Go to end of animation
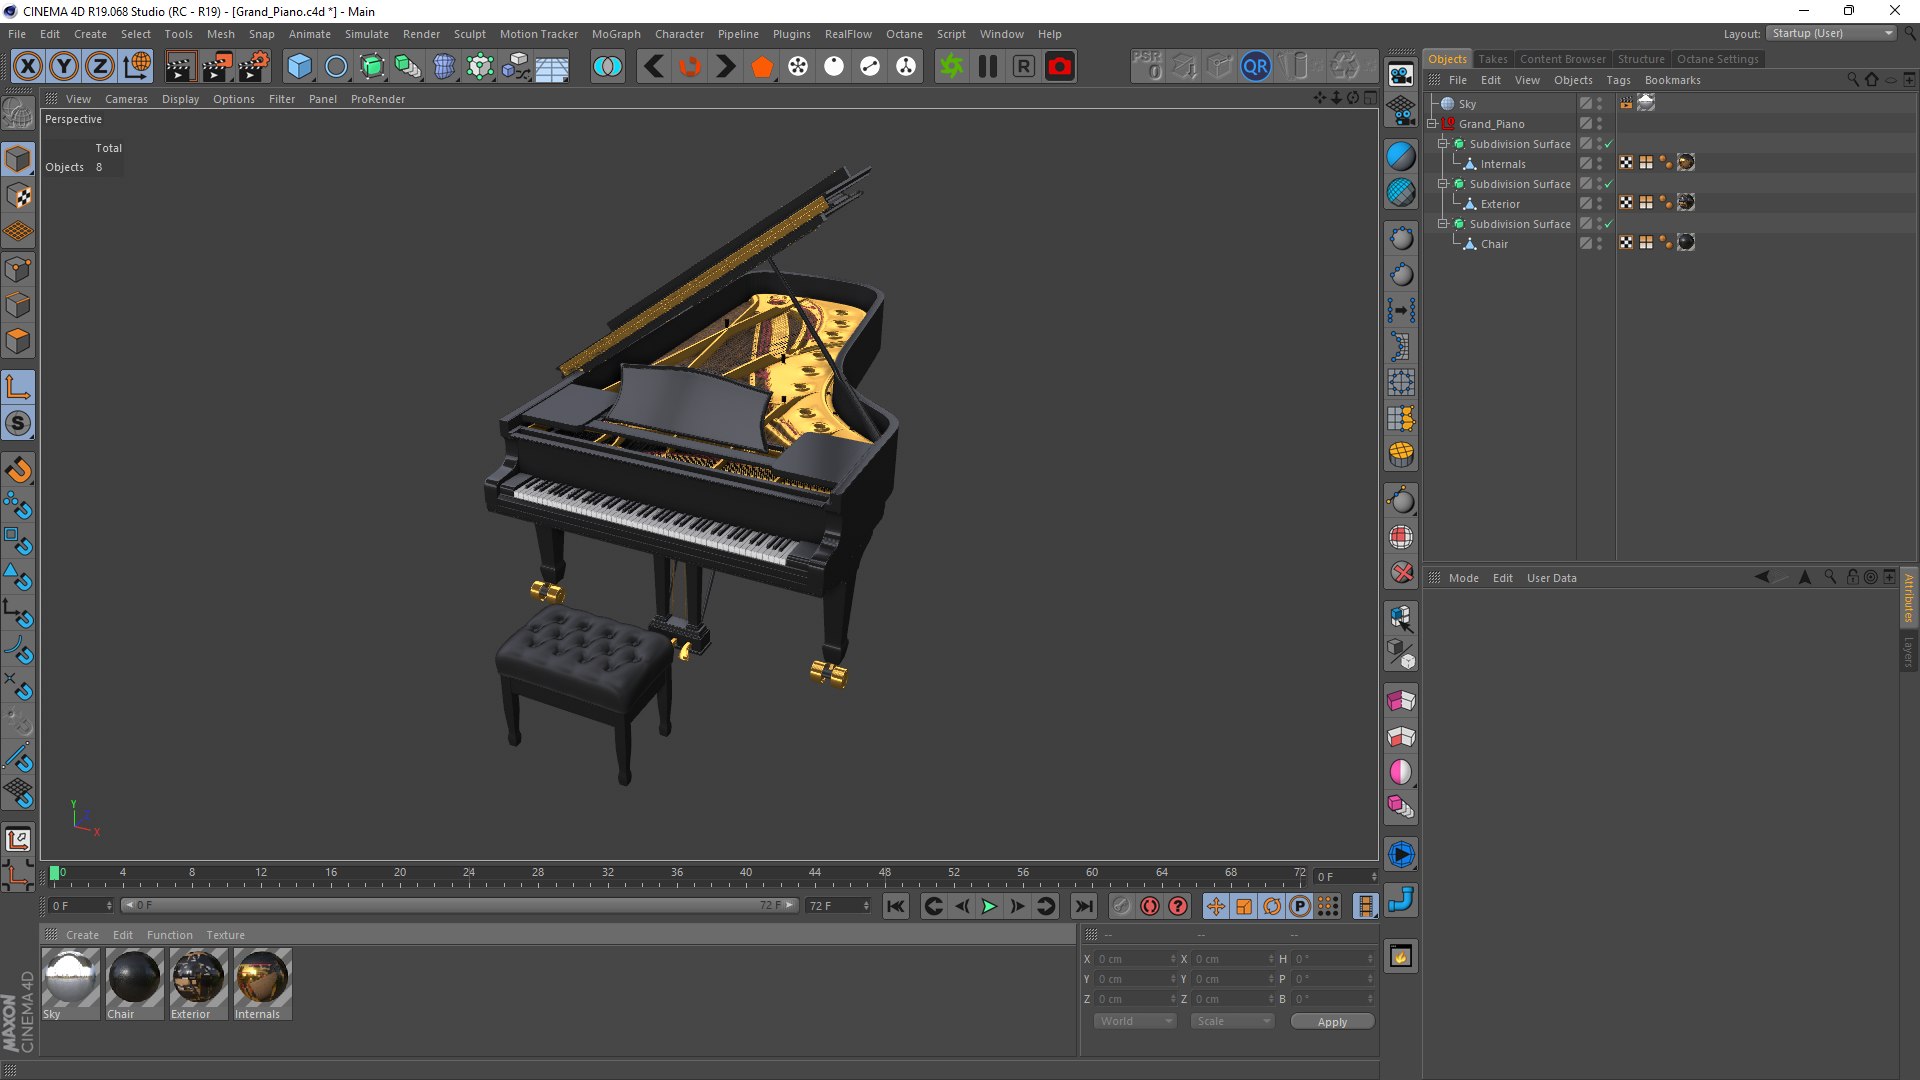 pyautogui.click(x=1083, y=906)
